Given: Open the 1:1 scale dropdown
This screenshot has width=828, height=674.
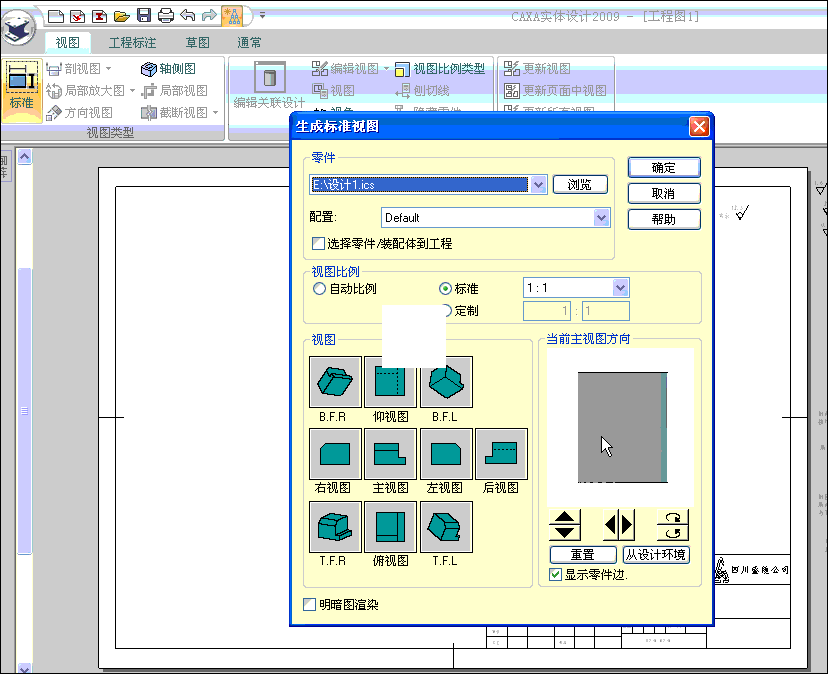Looking at the screenshot, I should pos(620,288).
